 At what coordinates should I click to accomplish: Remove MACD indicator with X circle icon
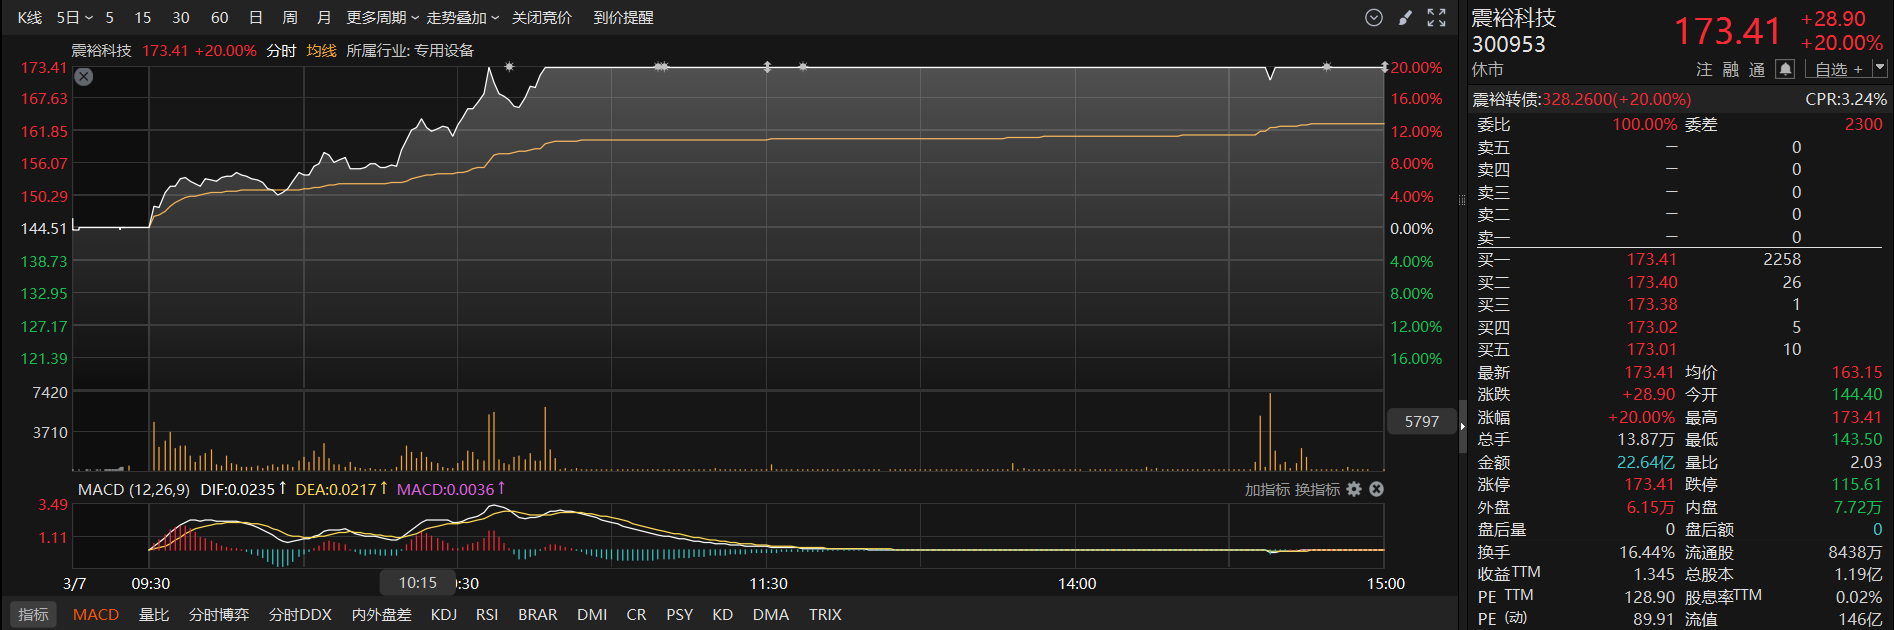tap(1376, 489)
